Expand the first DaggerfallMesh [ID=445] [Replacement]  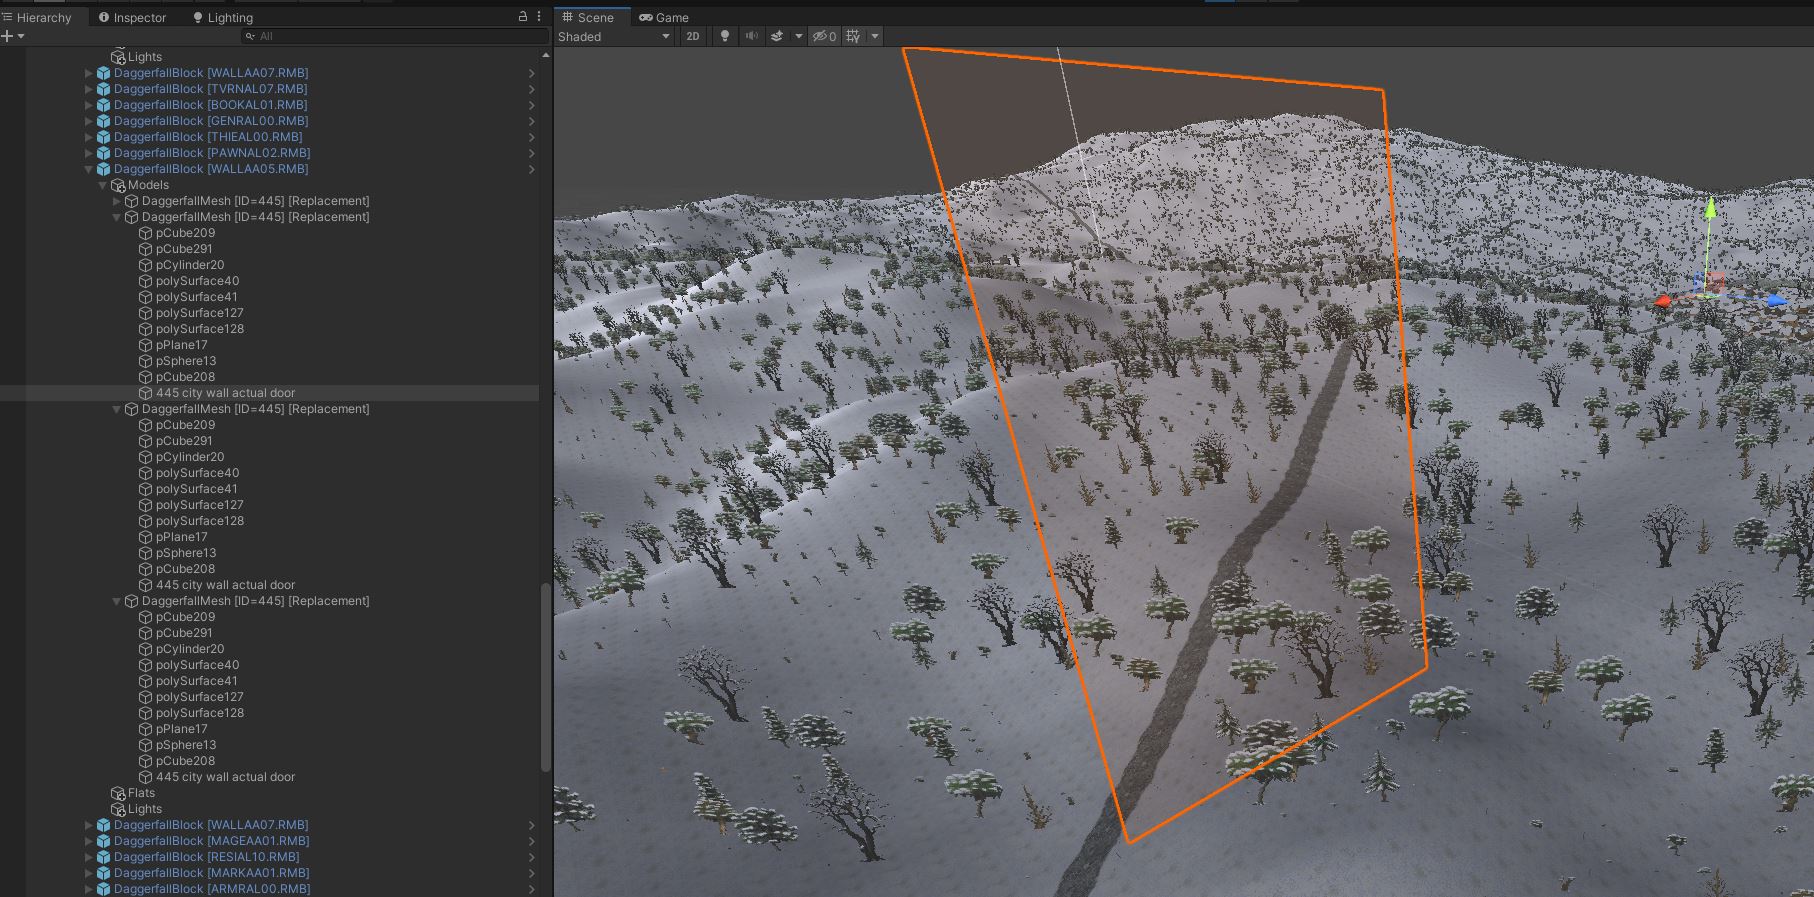(116, 201)
